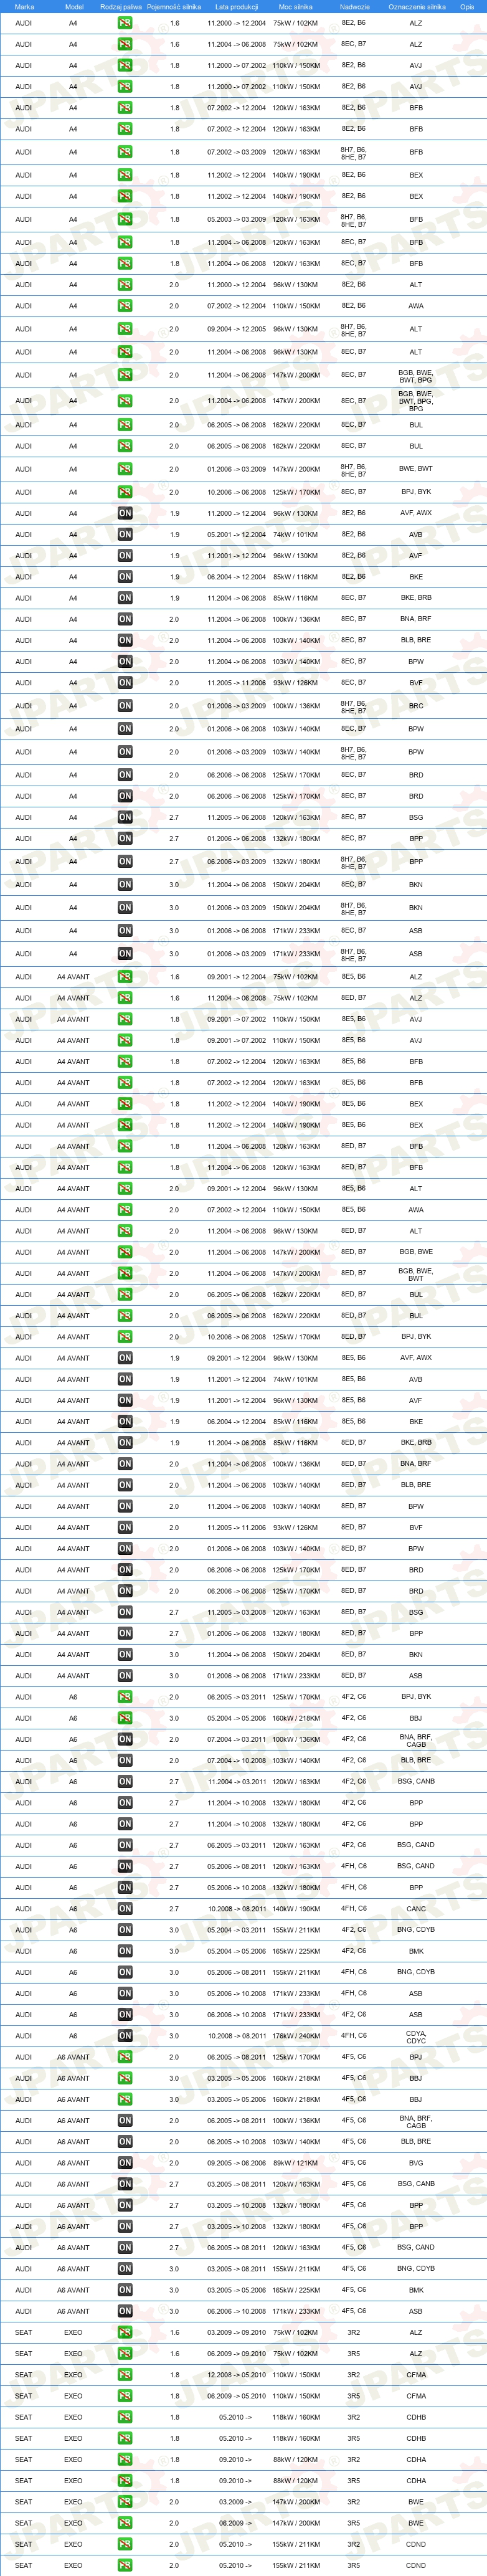Click diesel ON icon in A4 Avant BKN row
The image size is (487, 2576).
124,1655
